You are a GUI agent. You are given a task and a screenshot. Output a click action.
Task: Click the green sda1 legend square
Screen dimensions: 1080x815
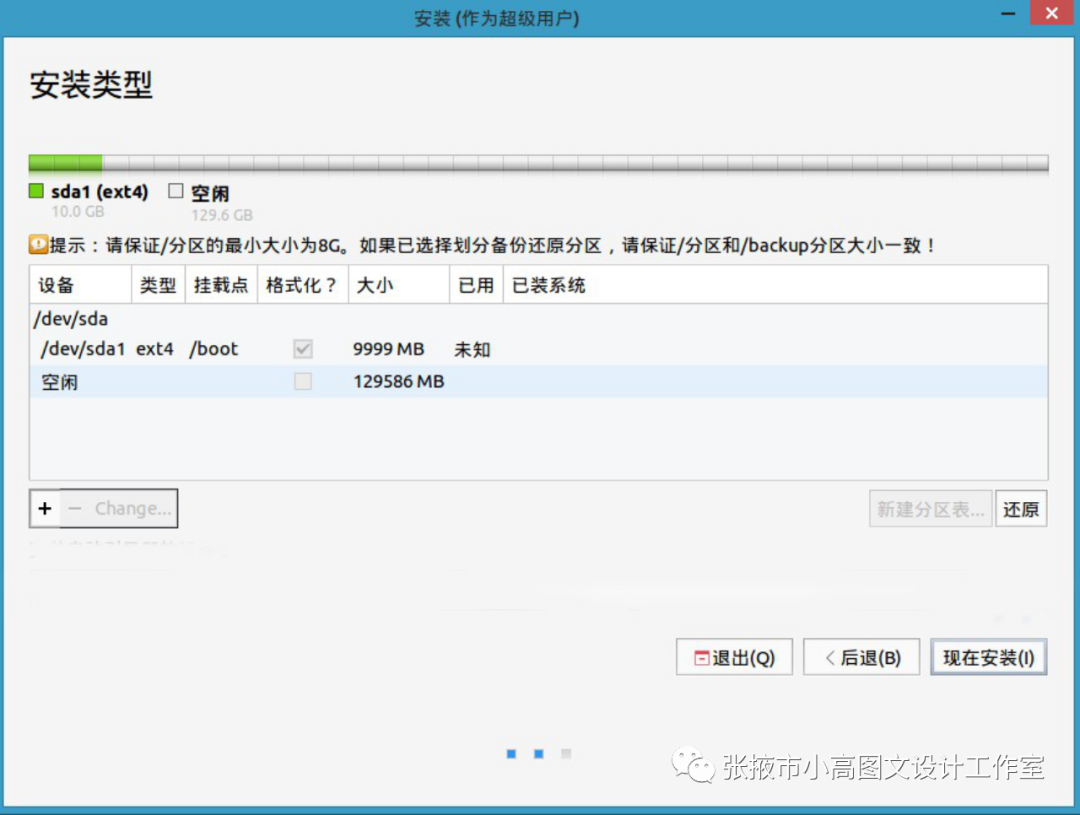click(37, 191)
